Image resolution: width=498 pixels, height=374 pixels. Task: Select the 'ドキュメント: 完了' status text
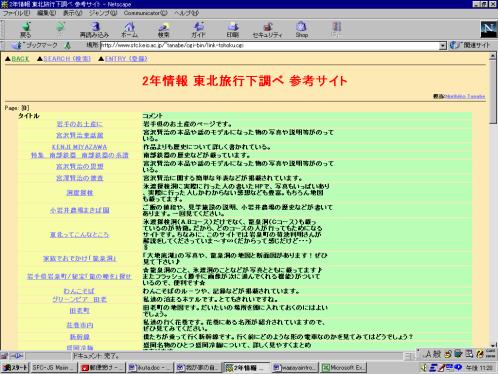(96, 356)
